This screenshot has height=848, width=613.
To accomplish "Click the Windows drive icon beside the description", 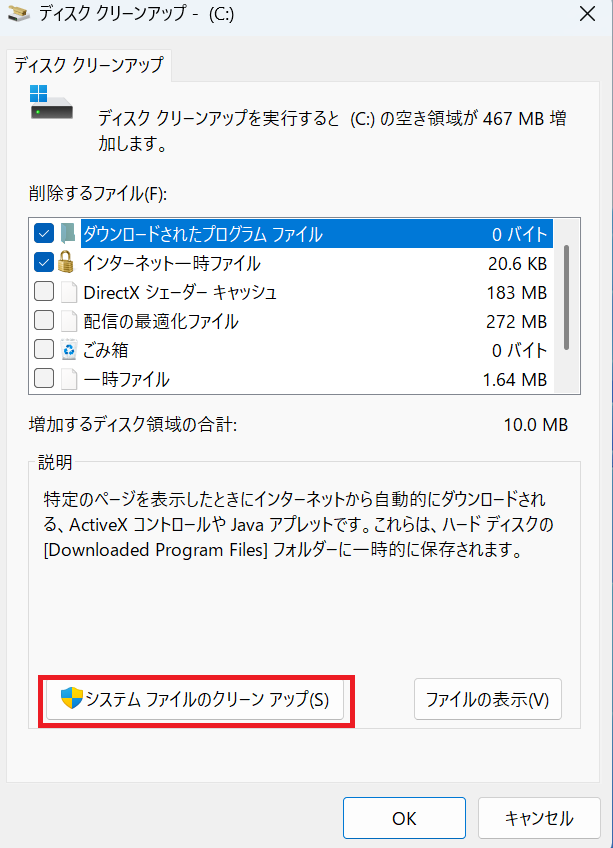I will (51, 103).
